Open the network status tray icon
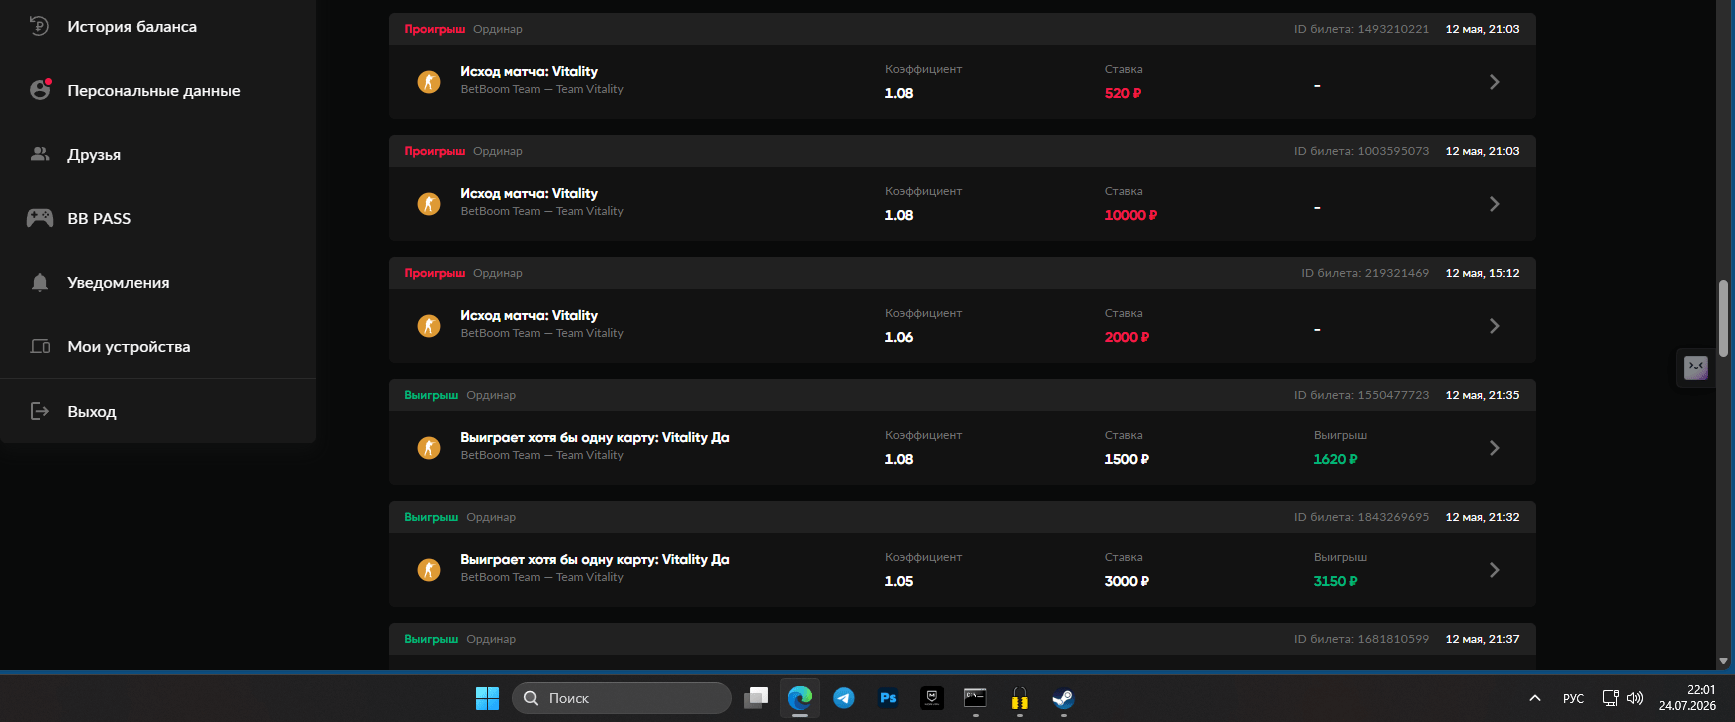Screen dimensions: 1735x722 point(1610,698)
